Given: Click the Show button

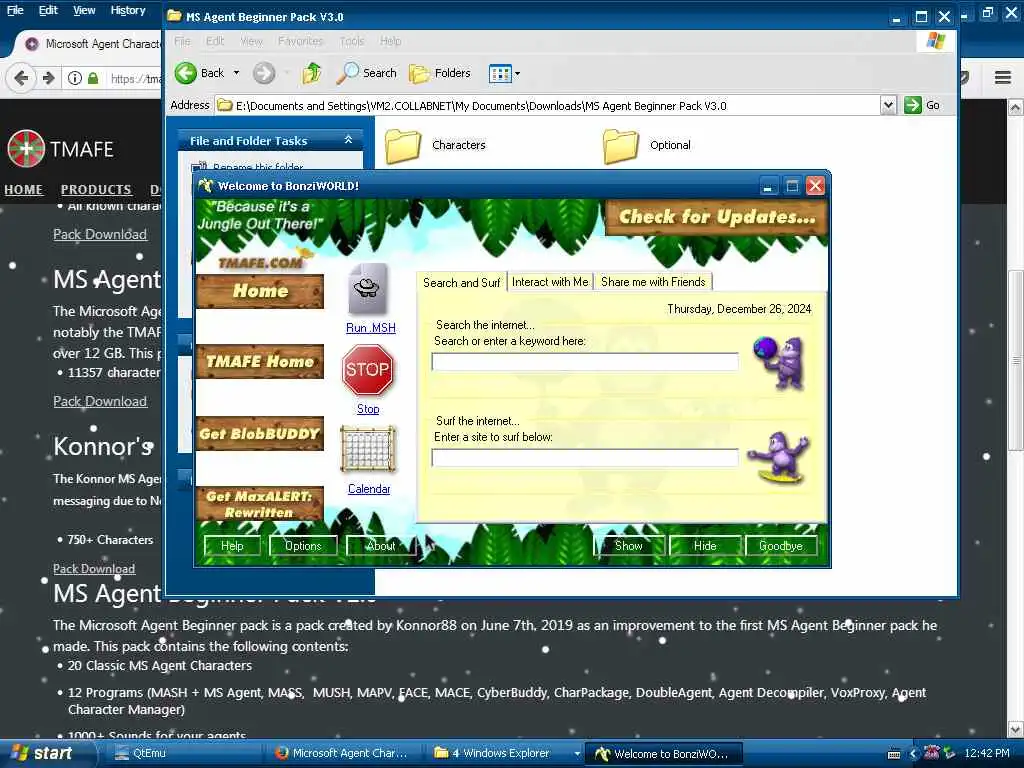Looking at the screenshot, I should (628, 545).
